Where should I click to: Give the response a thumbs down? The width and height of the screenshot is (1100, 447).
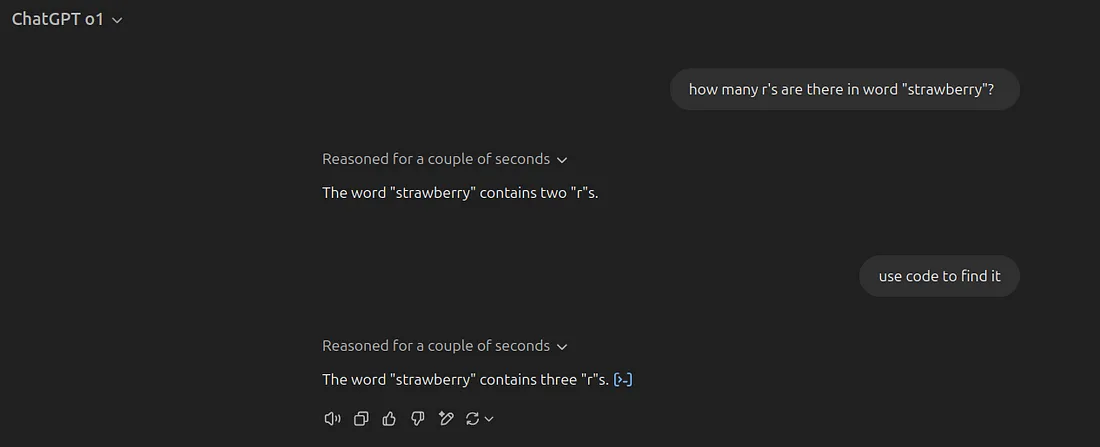tap(417, 419)
